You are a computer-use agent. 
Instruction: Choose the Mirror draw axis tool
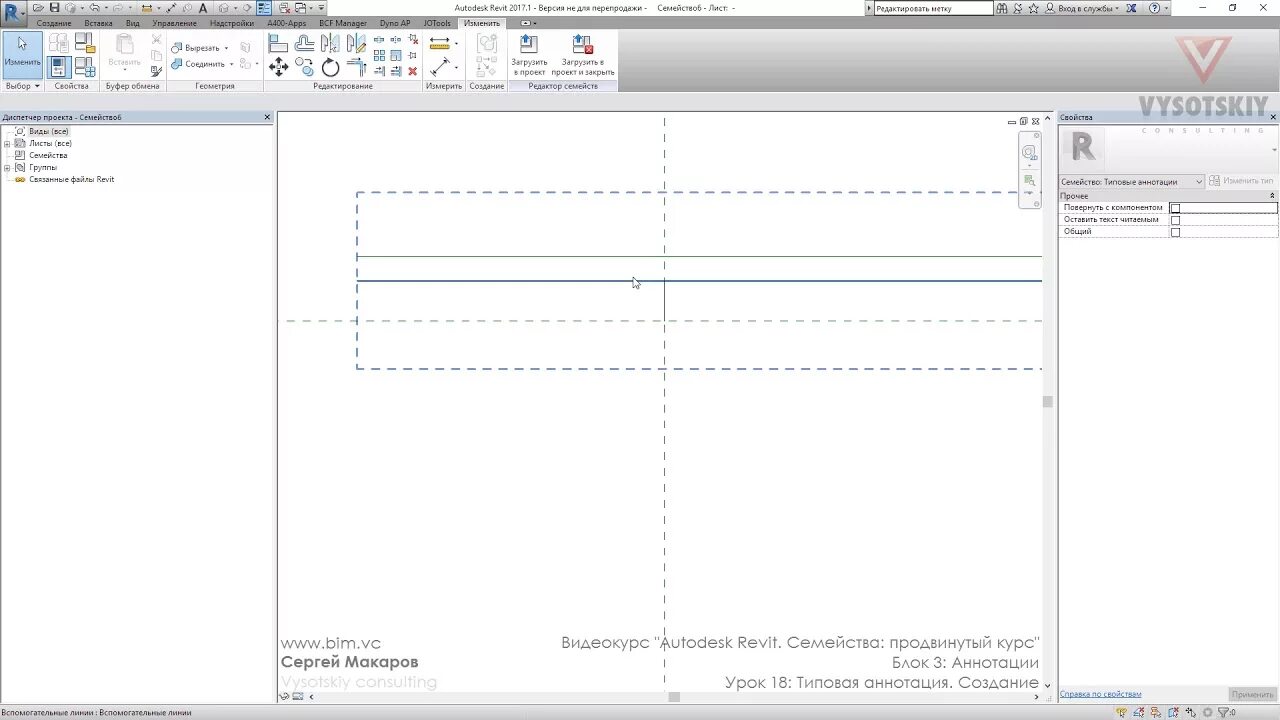(x=356, y=44)
